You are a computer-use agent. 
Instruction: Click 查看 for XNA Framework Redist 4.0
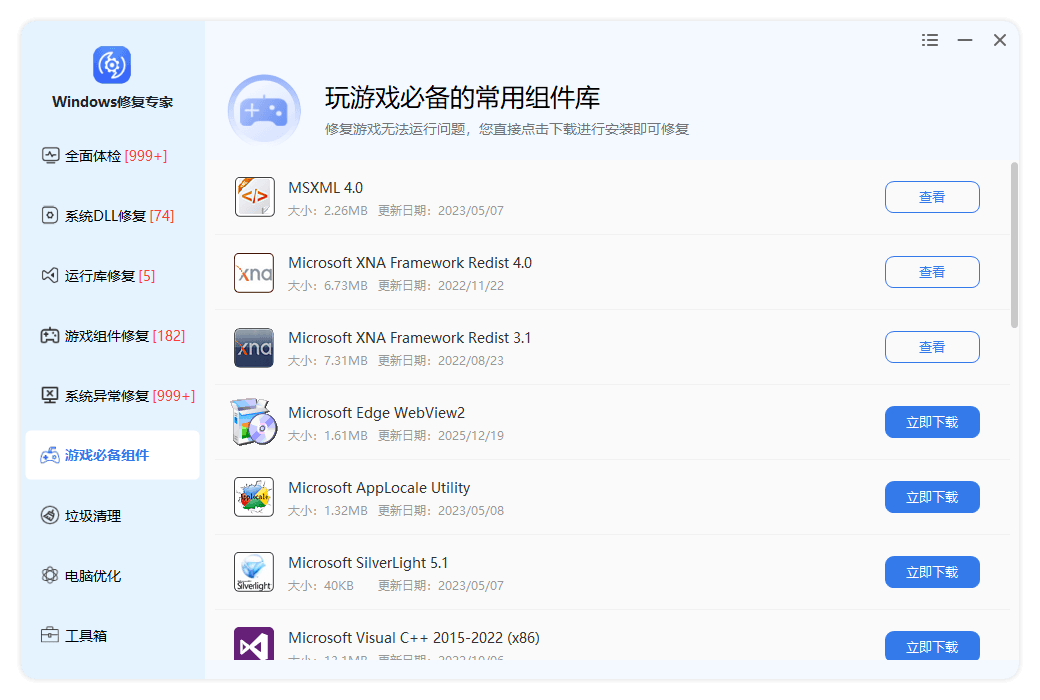932,272
